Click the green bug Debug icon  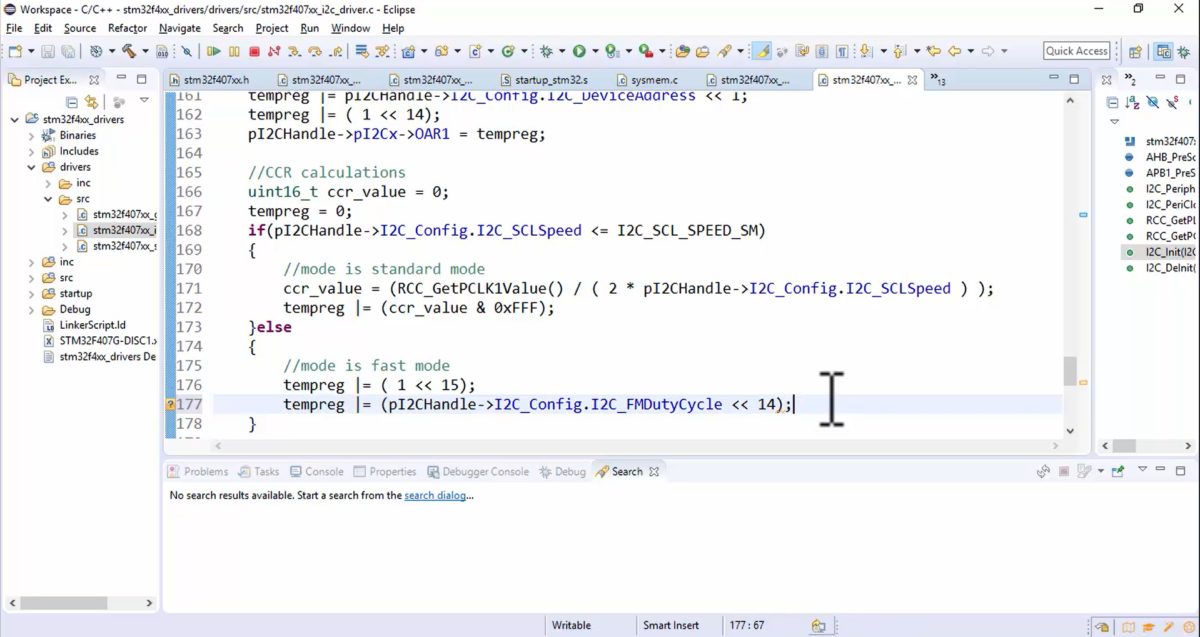(546, 51)
